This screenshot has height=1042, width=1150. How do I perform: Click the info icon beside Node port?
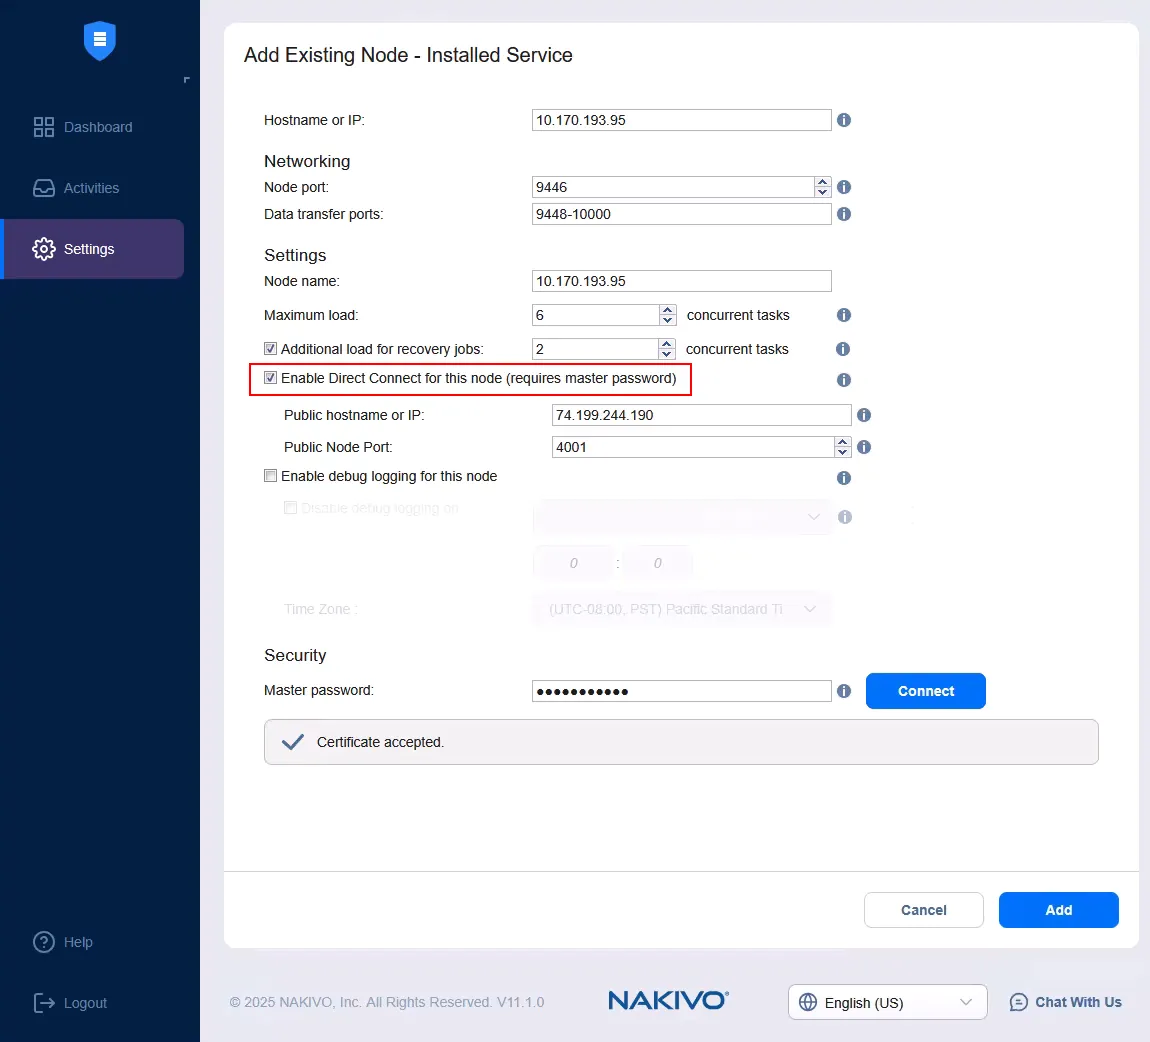coord(844,187)
